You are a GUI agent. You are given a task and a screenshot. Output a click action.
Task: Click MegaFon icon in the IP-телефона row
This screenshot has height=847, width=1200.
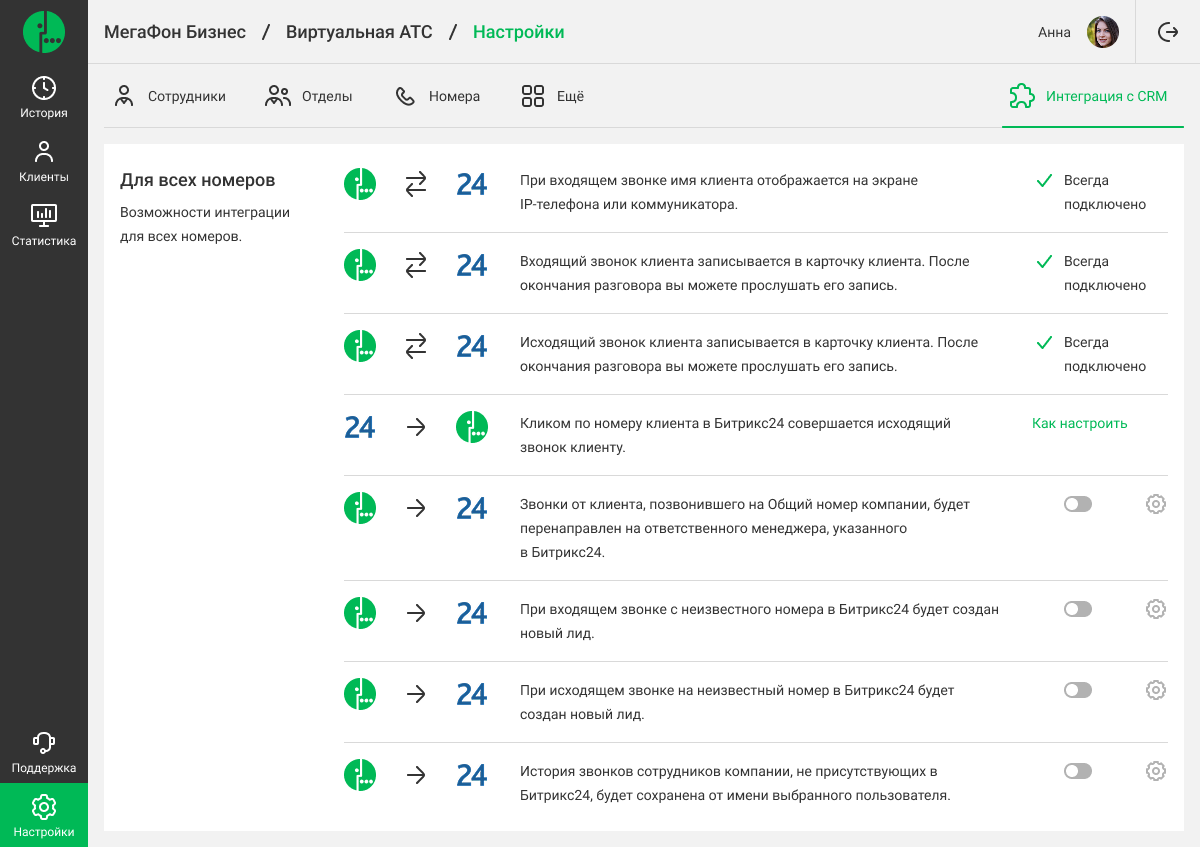tap(360, 184)
